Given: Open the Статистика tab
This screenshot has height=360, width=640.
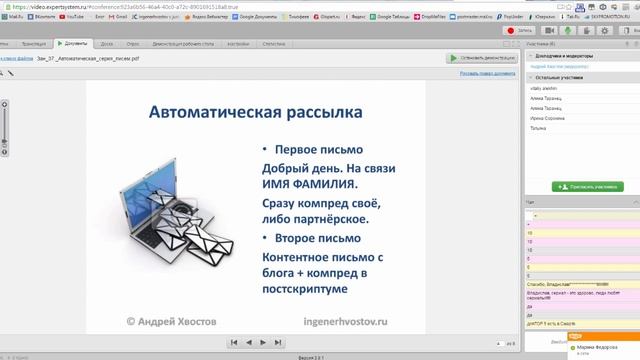Looking at the screenshot, I should 274,44.
